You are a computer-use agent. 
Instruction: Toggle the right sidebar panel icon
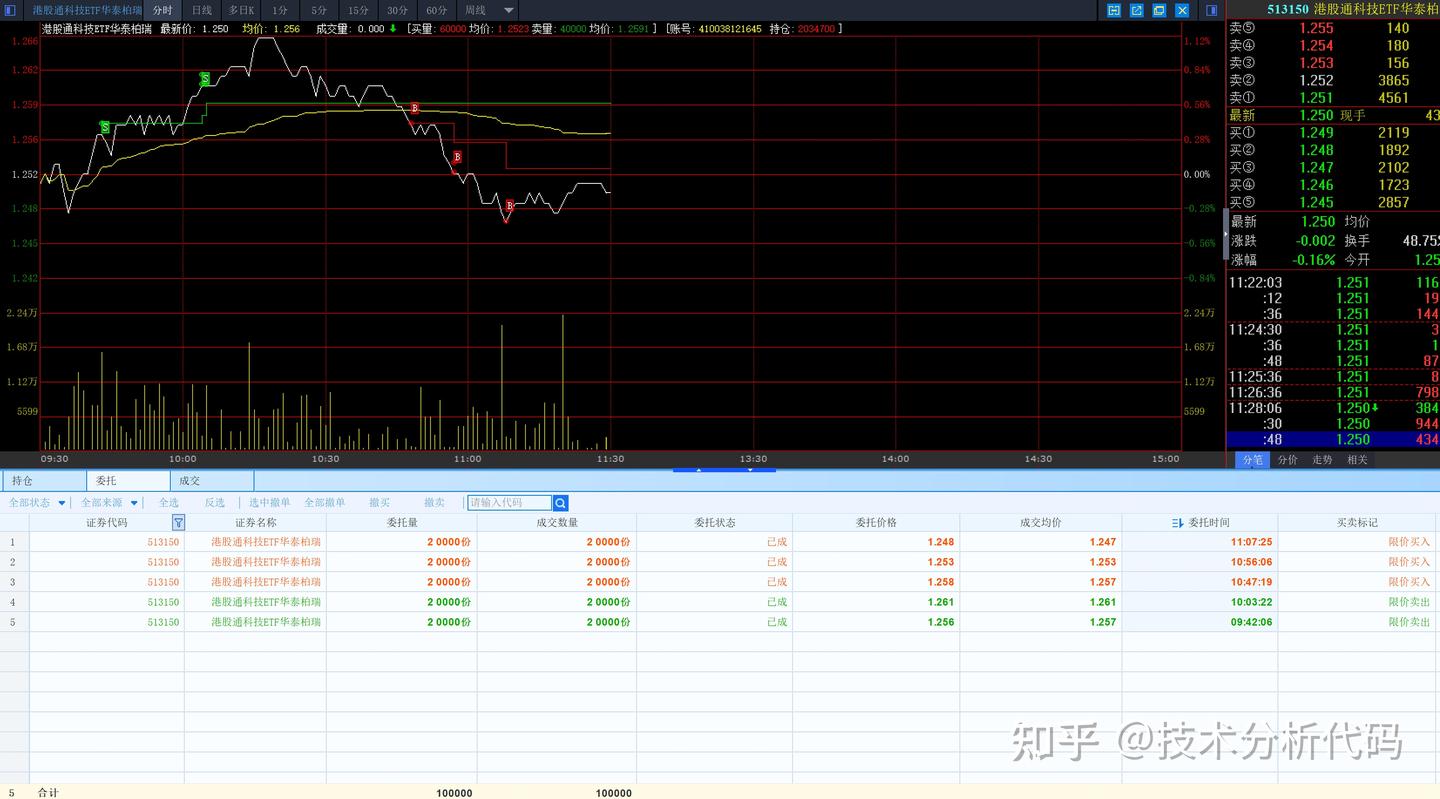point(1212,10)
